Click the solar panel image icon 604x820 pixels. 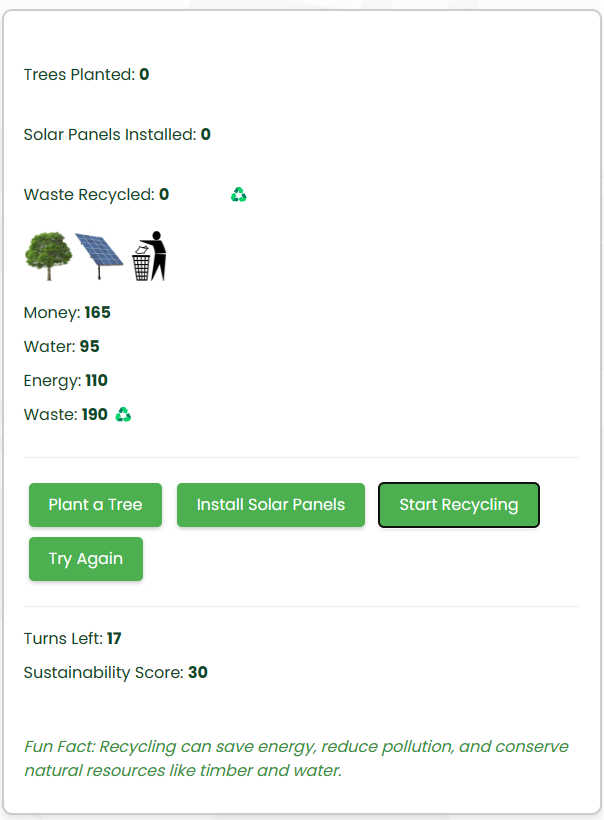coord(99,256)
